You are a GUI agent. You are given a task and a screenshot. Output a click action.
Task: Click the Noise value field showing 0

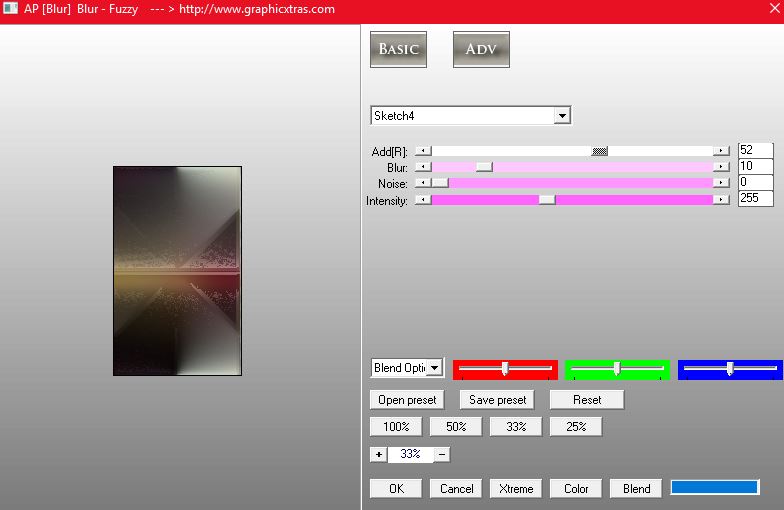click(x=756, y=182)
